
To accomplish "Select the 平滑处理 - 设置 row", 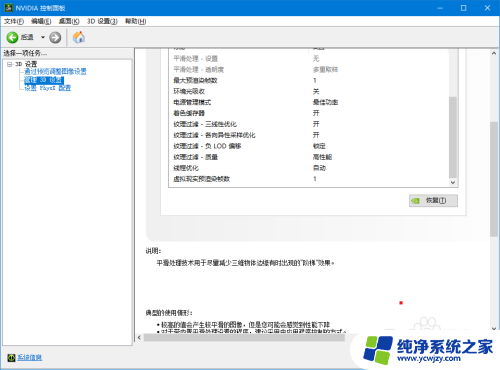I will tap(309, 59).
